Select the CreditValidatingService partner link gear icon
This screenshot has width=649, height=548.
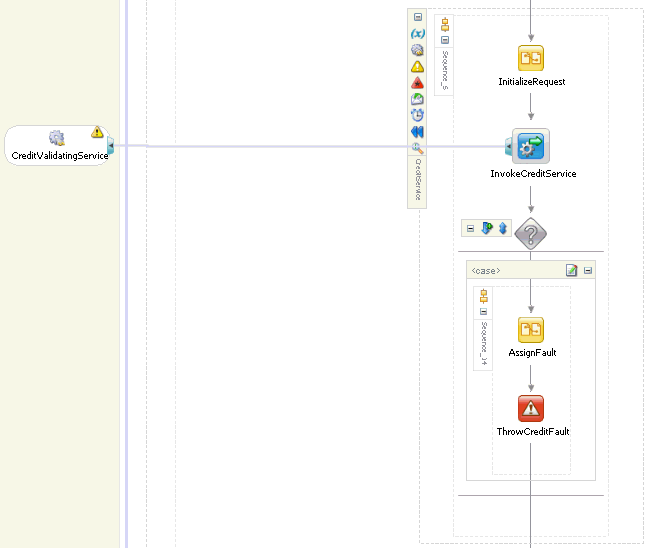57,138
